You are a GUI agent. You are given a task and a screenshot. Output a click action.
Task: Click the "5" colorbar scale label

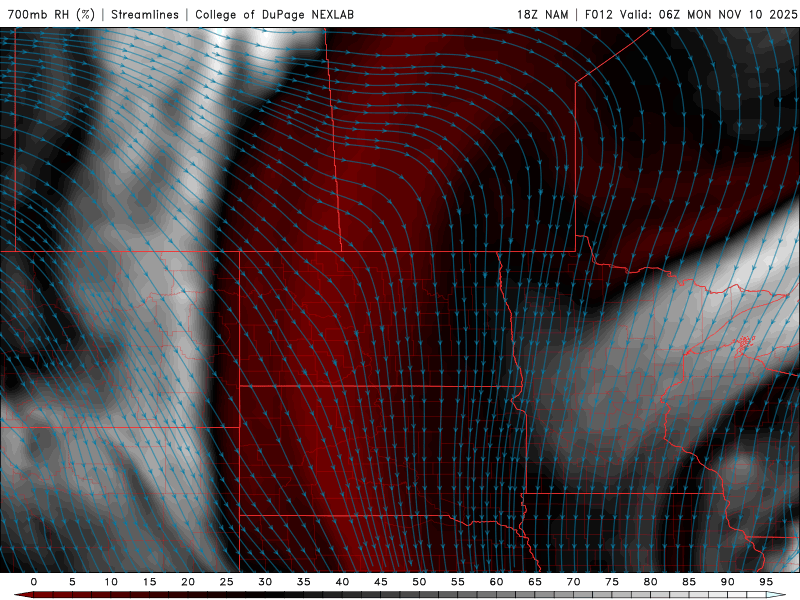[72, 582]
